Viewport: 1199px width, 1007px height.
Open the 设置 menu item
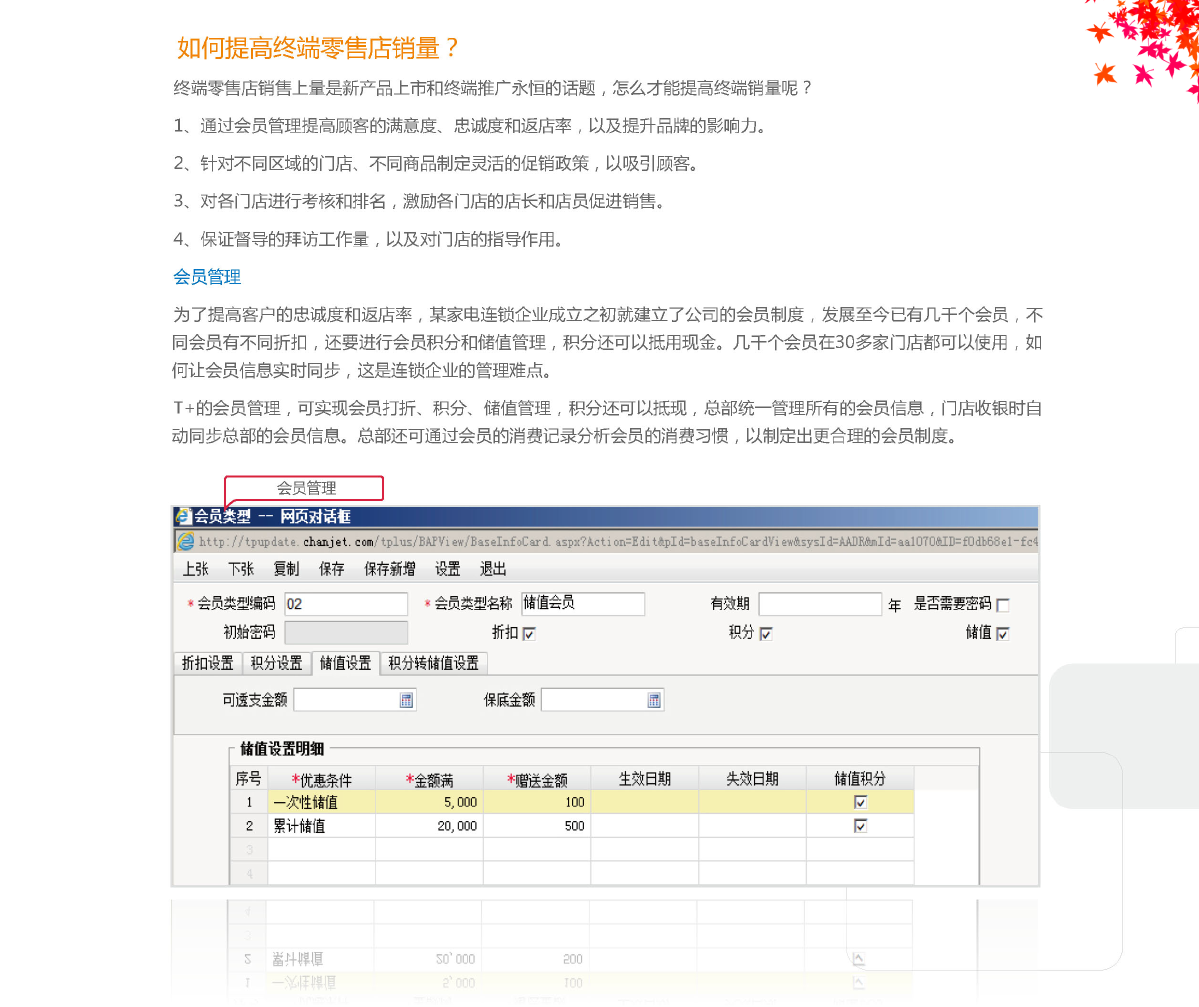pos(448,569)
